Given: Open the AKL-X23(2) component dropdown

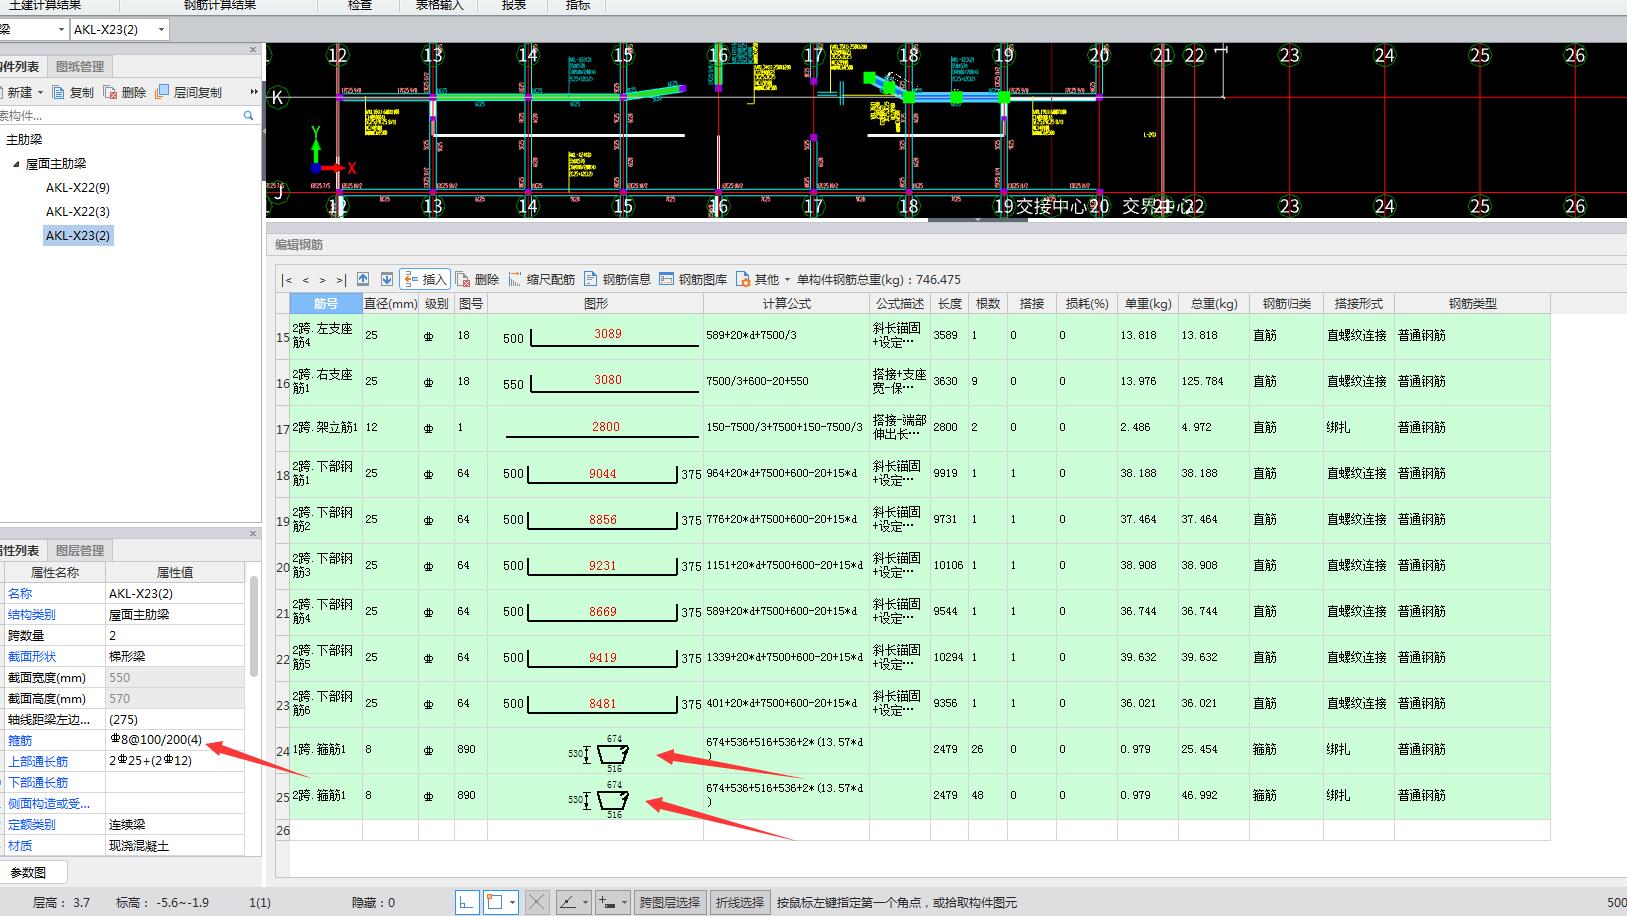Looking at the screenshot, I should 161,30.
